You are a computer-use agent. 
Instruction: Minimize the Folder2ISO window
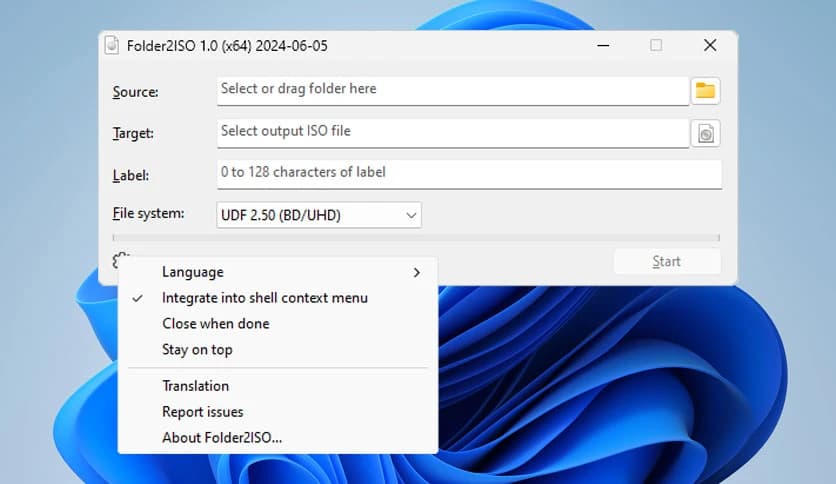coord(603,46)
